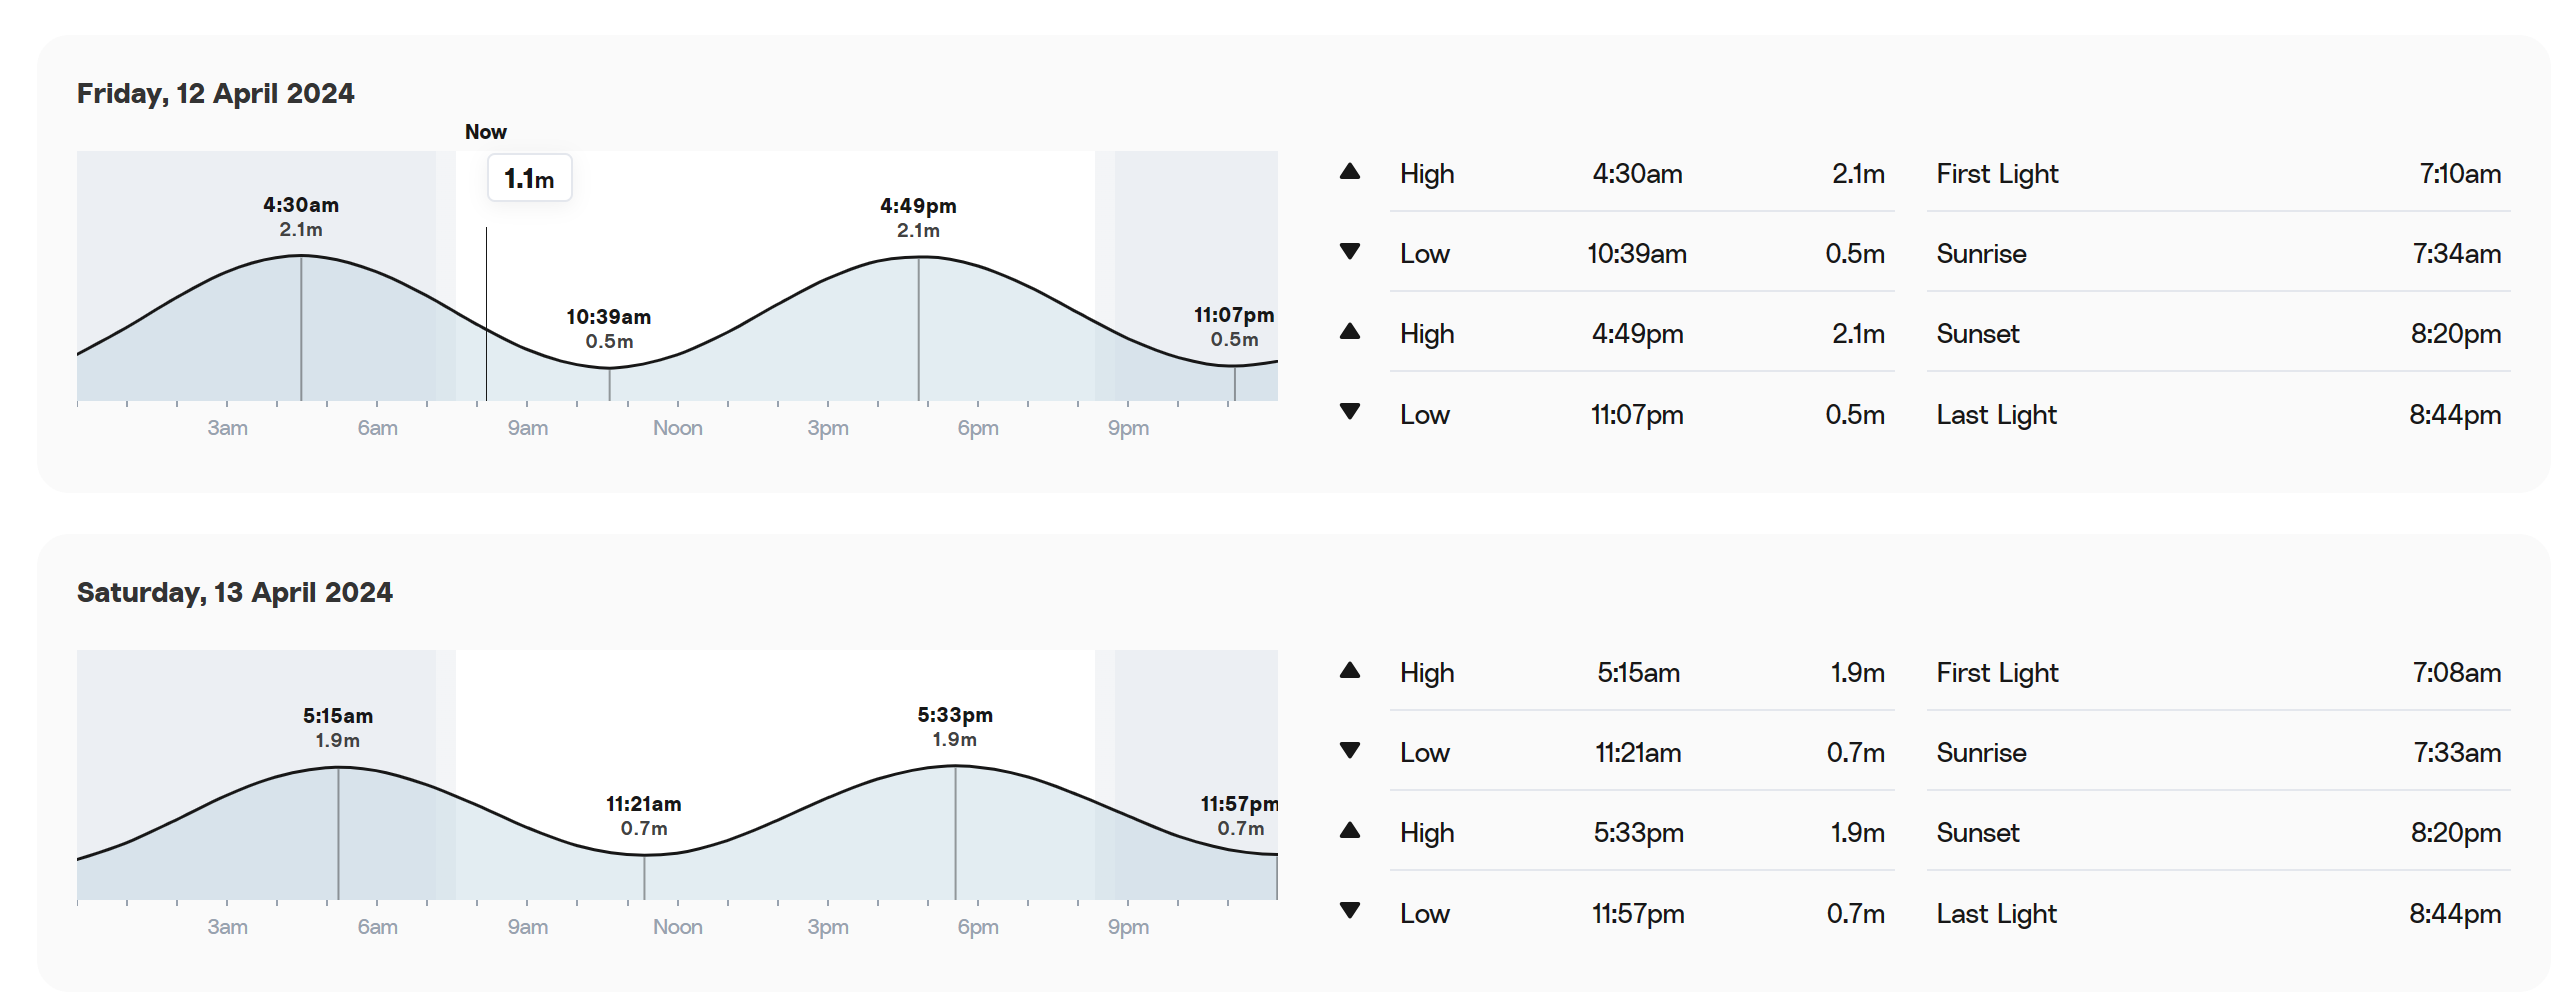Click the 11:21am low label on Saturday's chart
2576x1008 pixels.
(x=644, y=805)
